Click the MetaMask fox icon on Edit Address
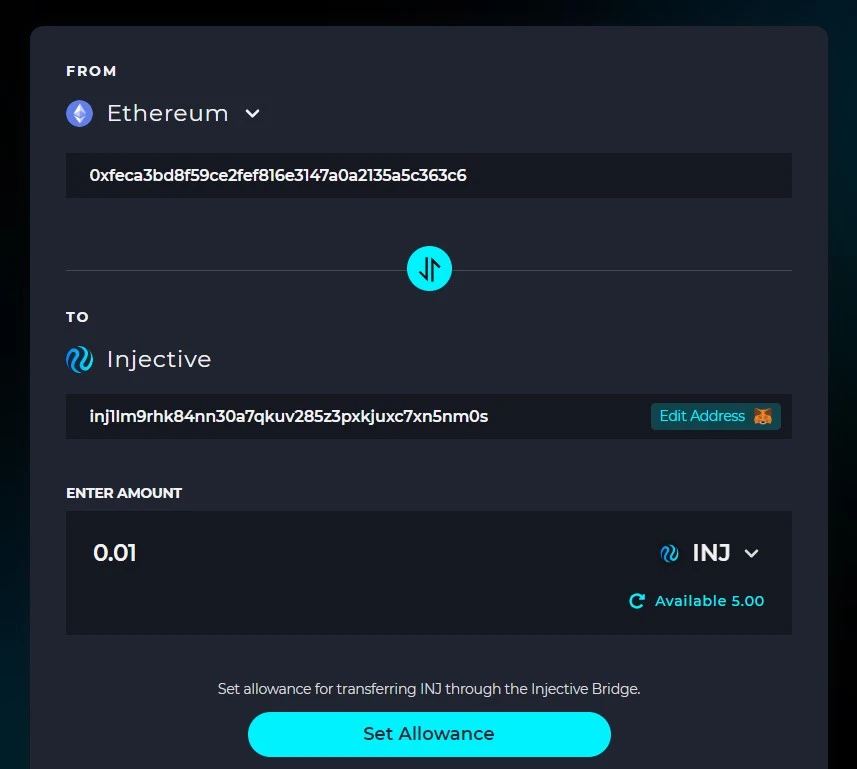 coord(763,416)
